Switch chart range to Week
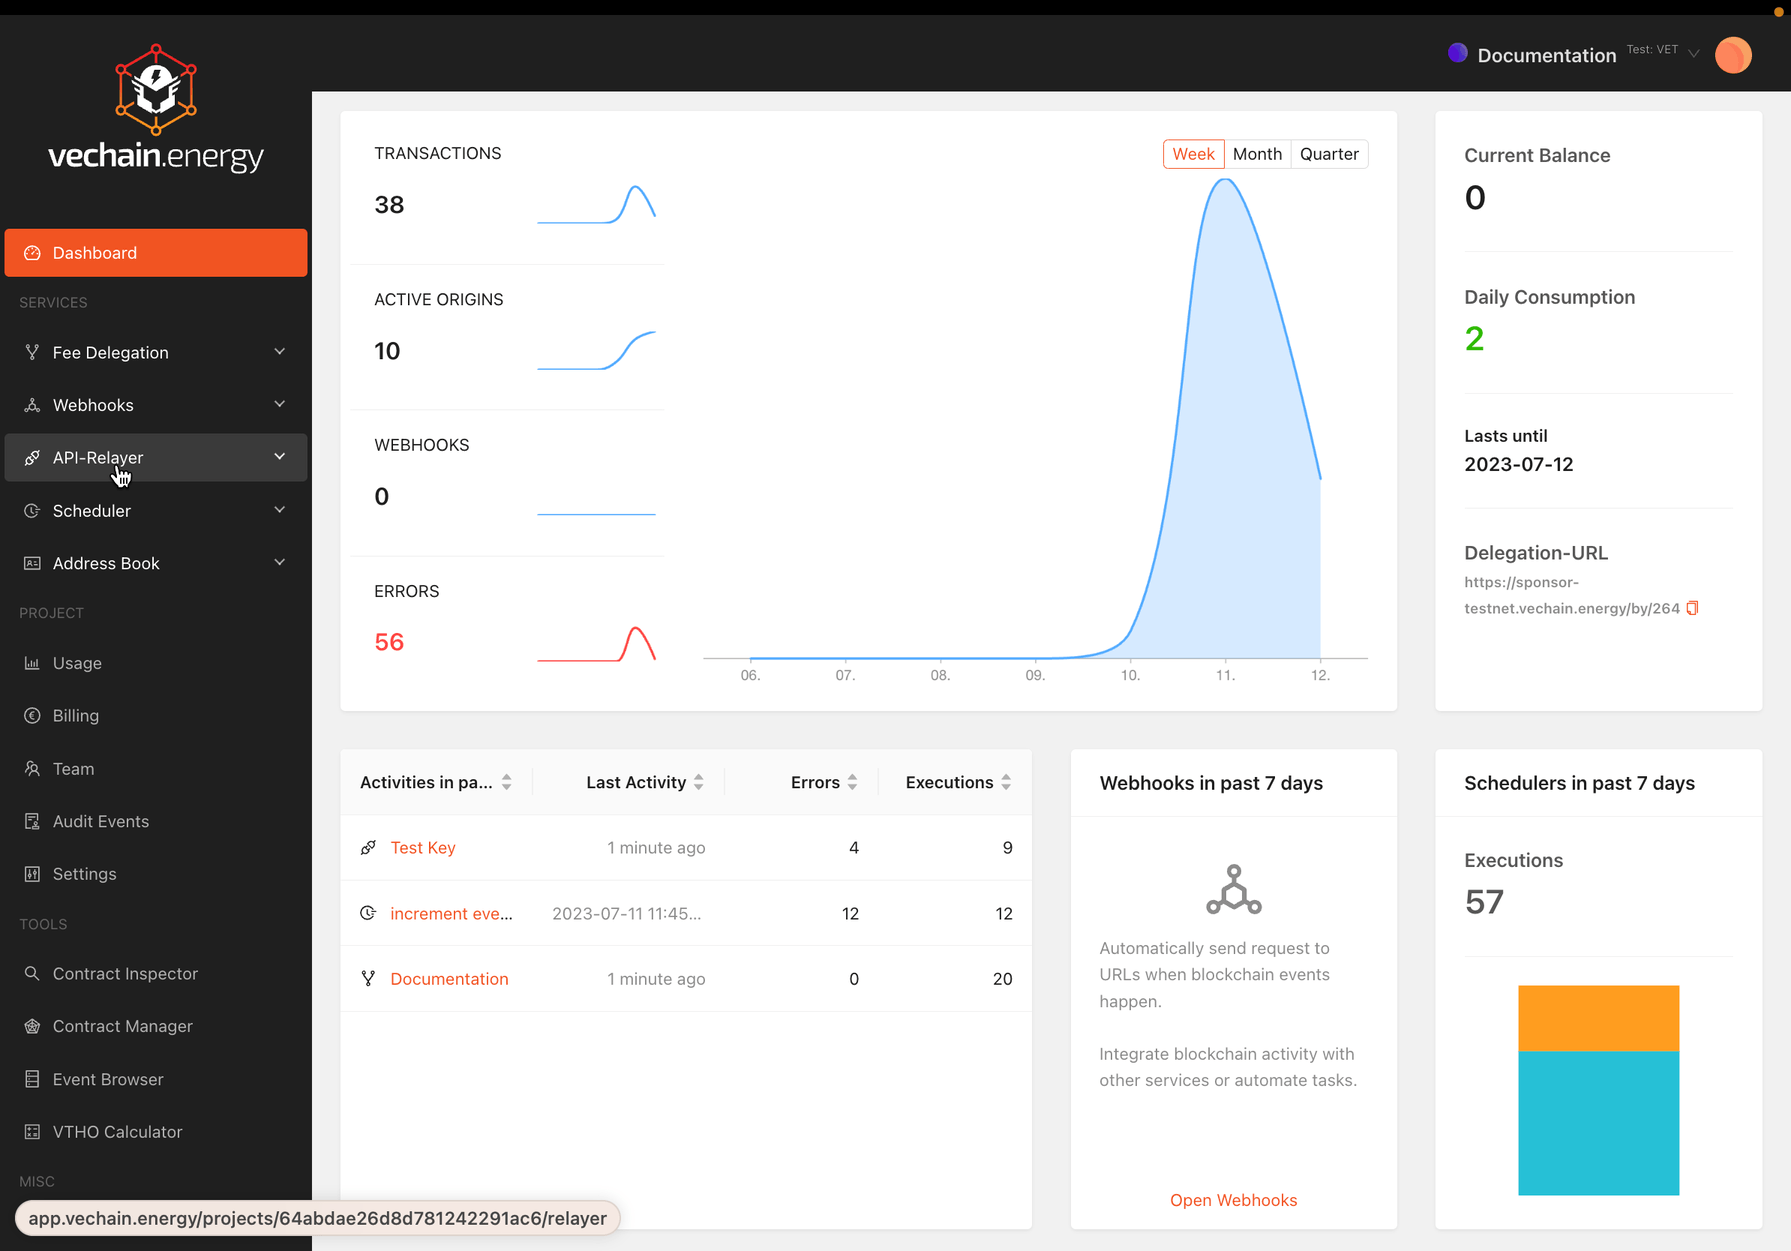1791x1251 pixels. [1193, 154]
